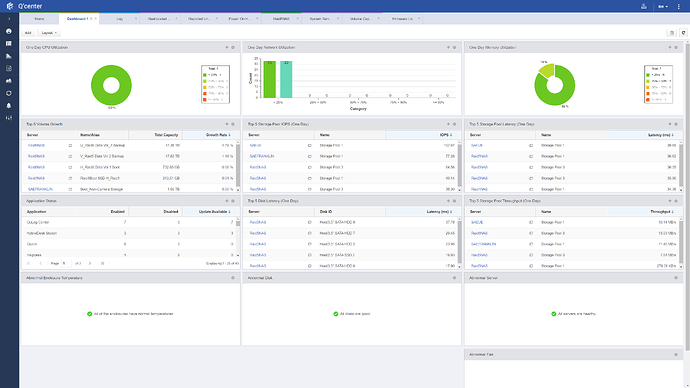Toggle the red legend swatch in CPU Utilization legend
690x388 pixels.
pyautogui.click(x=205, y=100)
